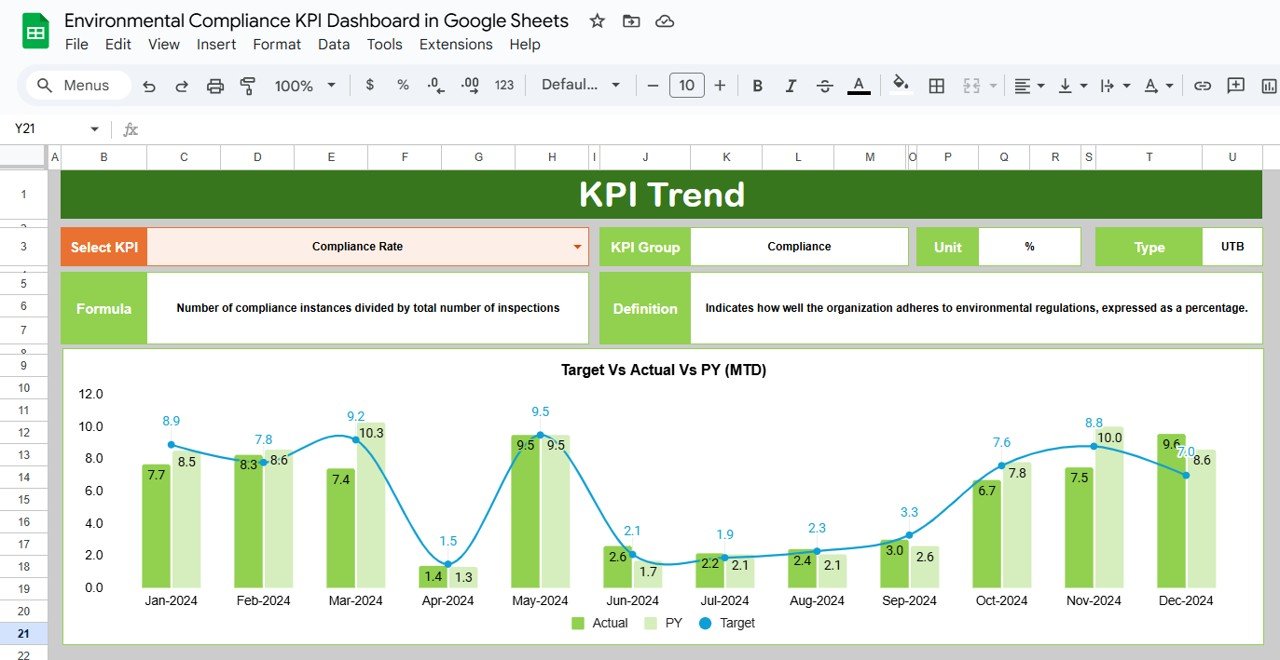This screenshot has width=1280, height=660.
Task: Open text color picker
Action: click(x=858, y=86)
